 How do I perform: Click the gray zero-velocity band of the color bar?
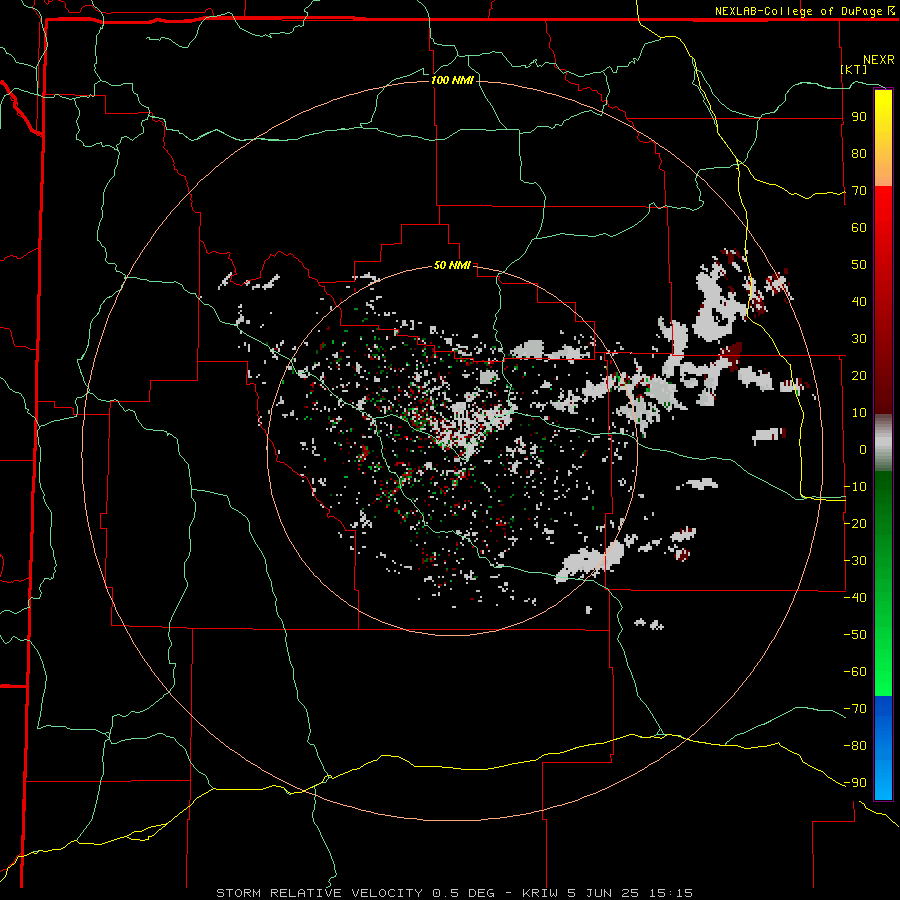[x=883, y=443]
